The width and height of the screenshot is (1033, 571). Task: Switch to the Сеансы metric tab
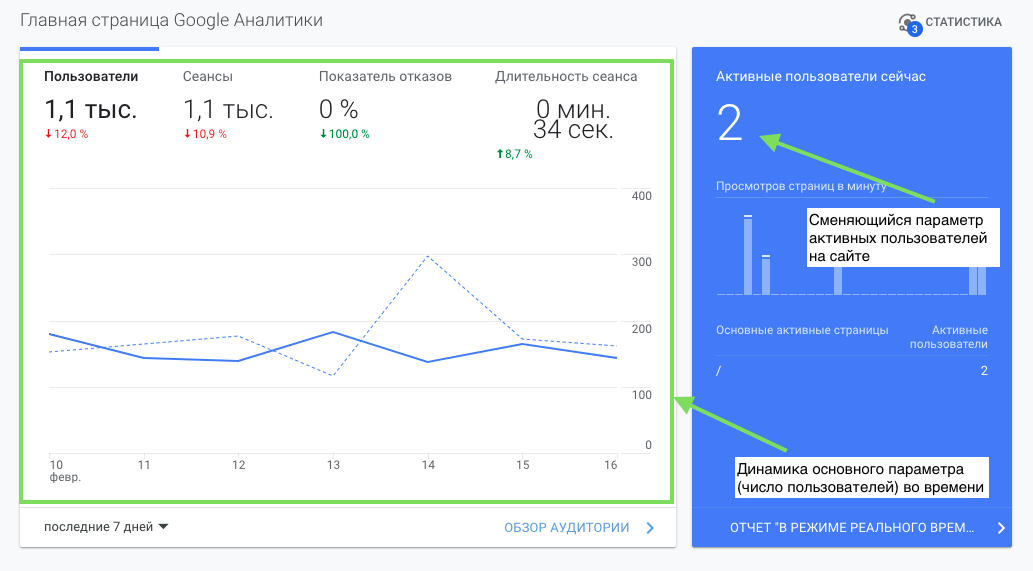coord(208,76)
